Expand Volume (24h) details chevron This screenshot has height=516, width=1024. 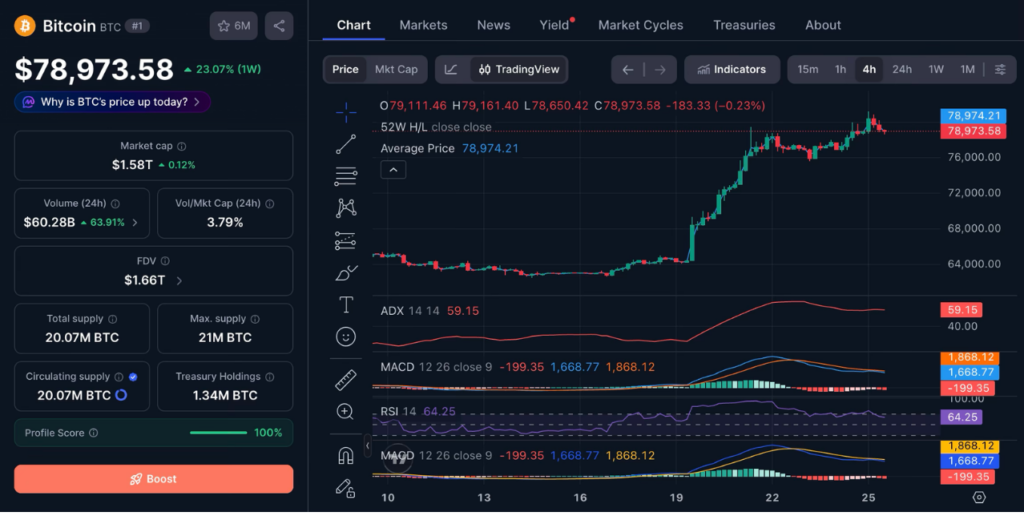(135, 223)
